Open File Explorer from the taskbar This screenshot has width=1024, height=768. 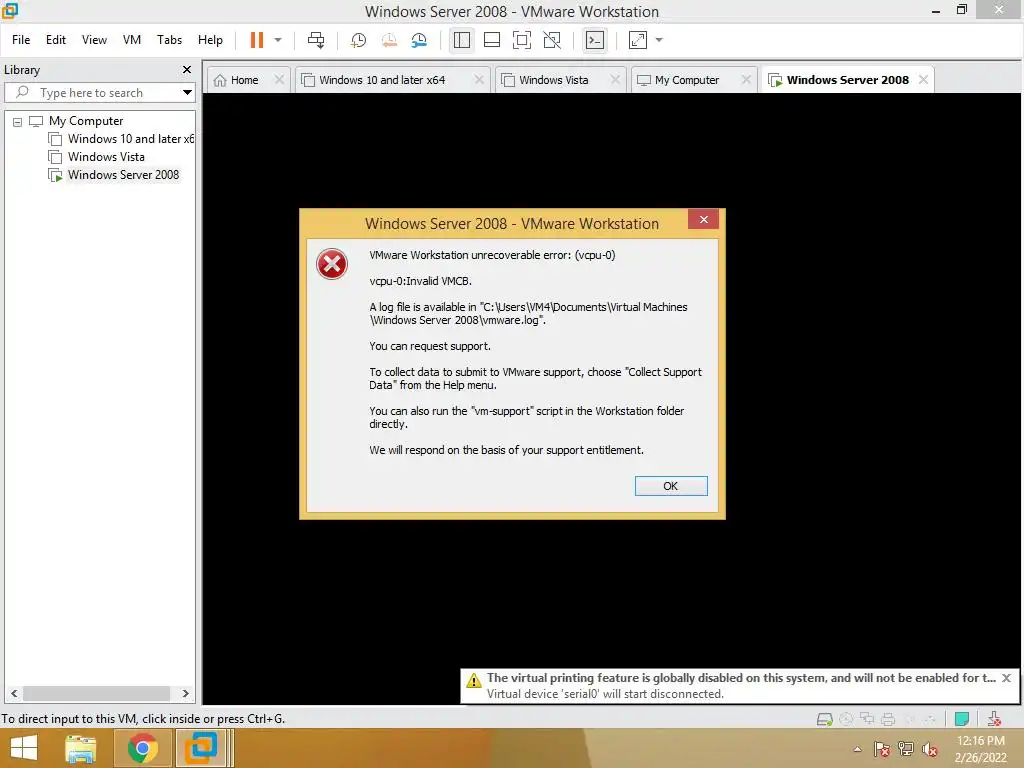(x=81, y=748)
